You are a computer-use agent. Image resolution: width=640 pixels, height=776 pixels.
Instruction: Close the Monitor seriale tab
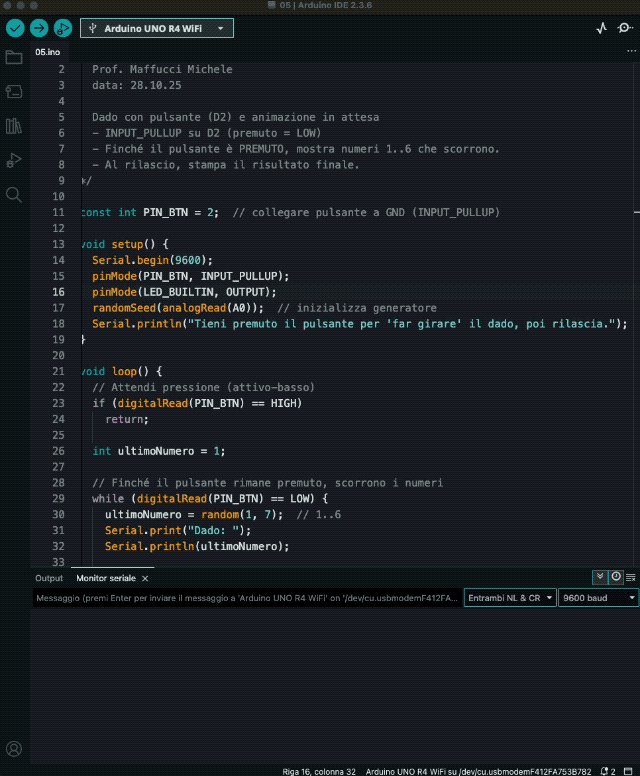point(145,578)
